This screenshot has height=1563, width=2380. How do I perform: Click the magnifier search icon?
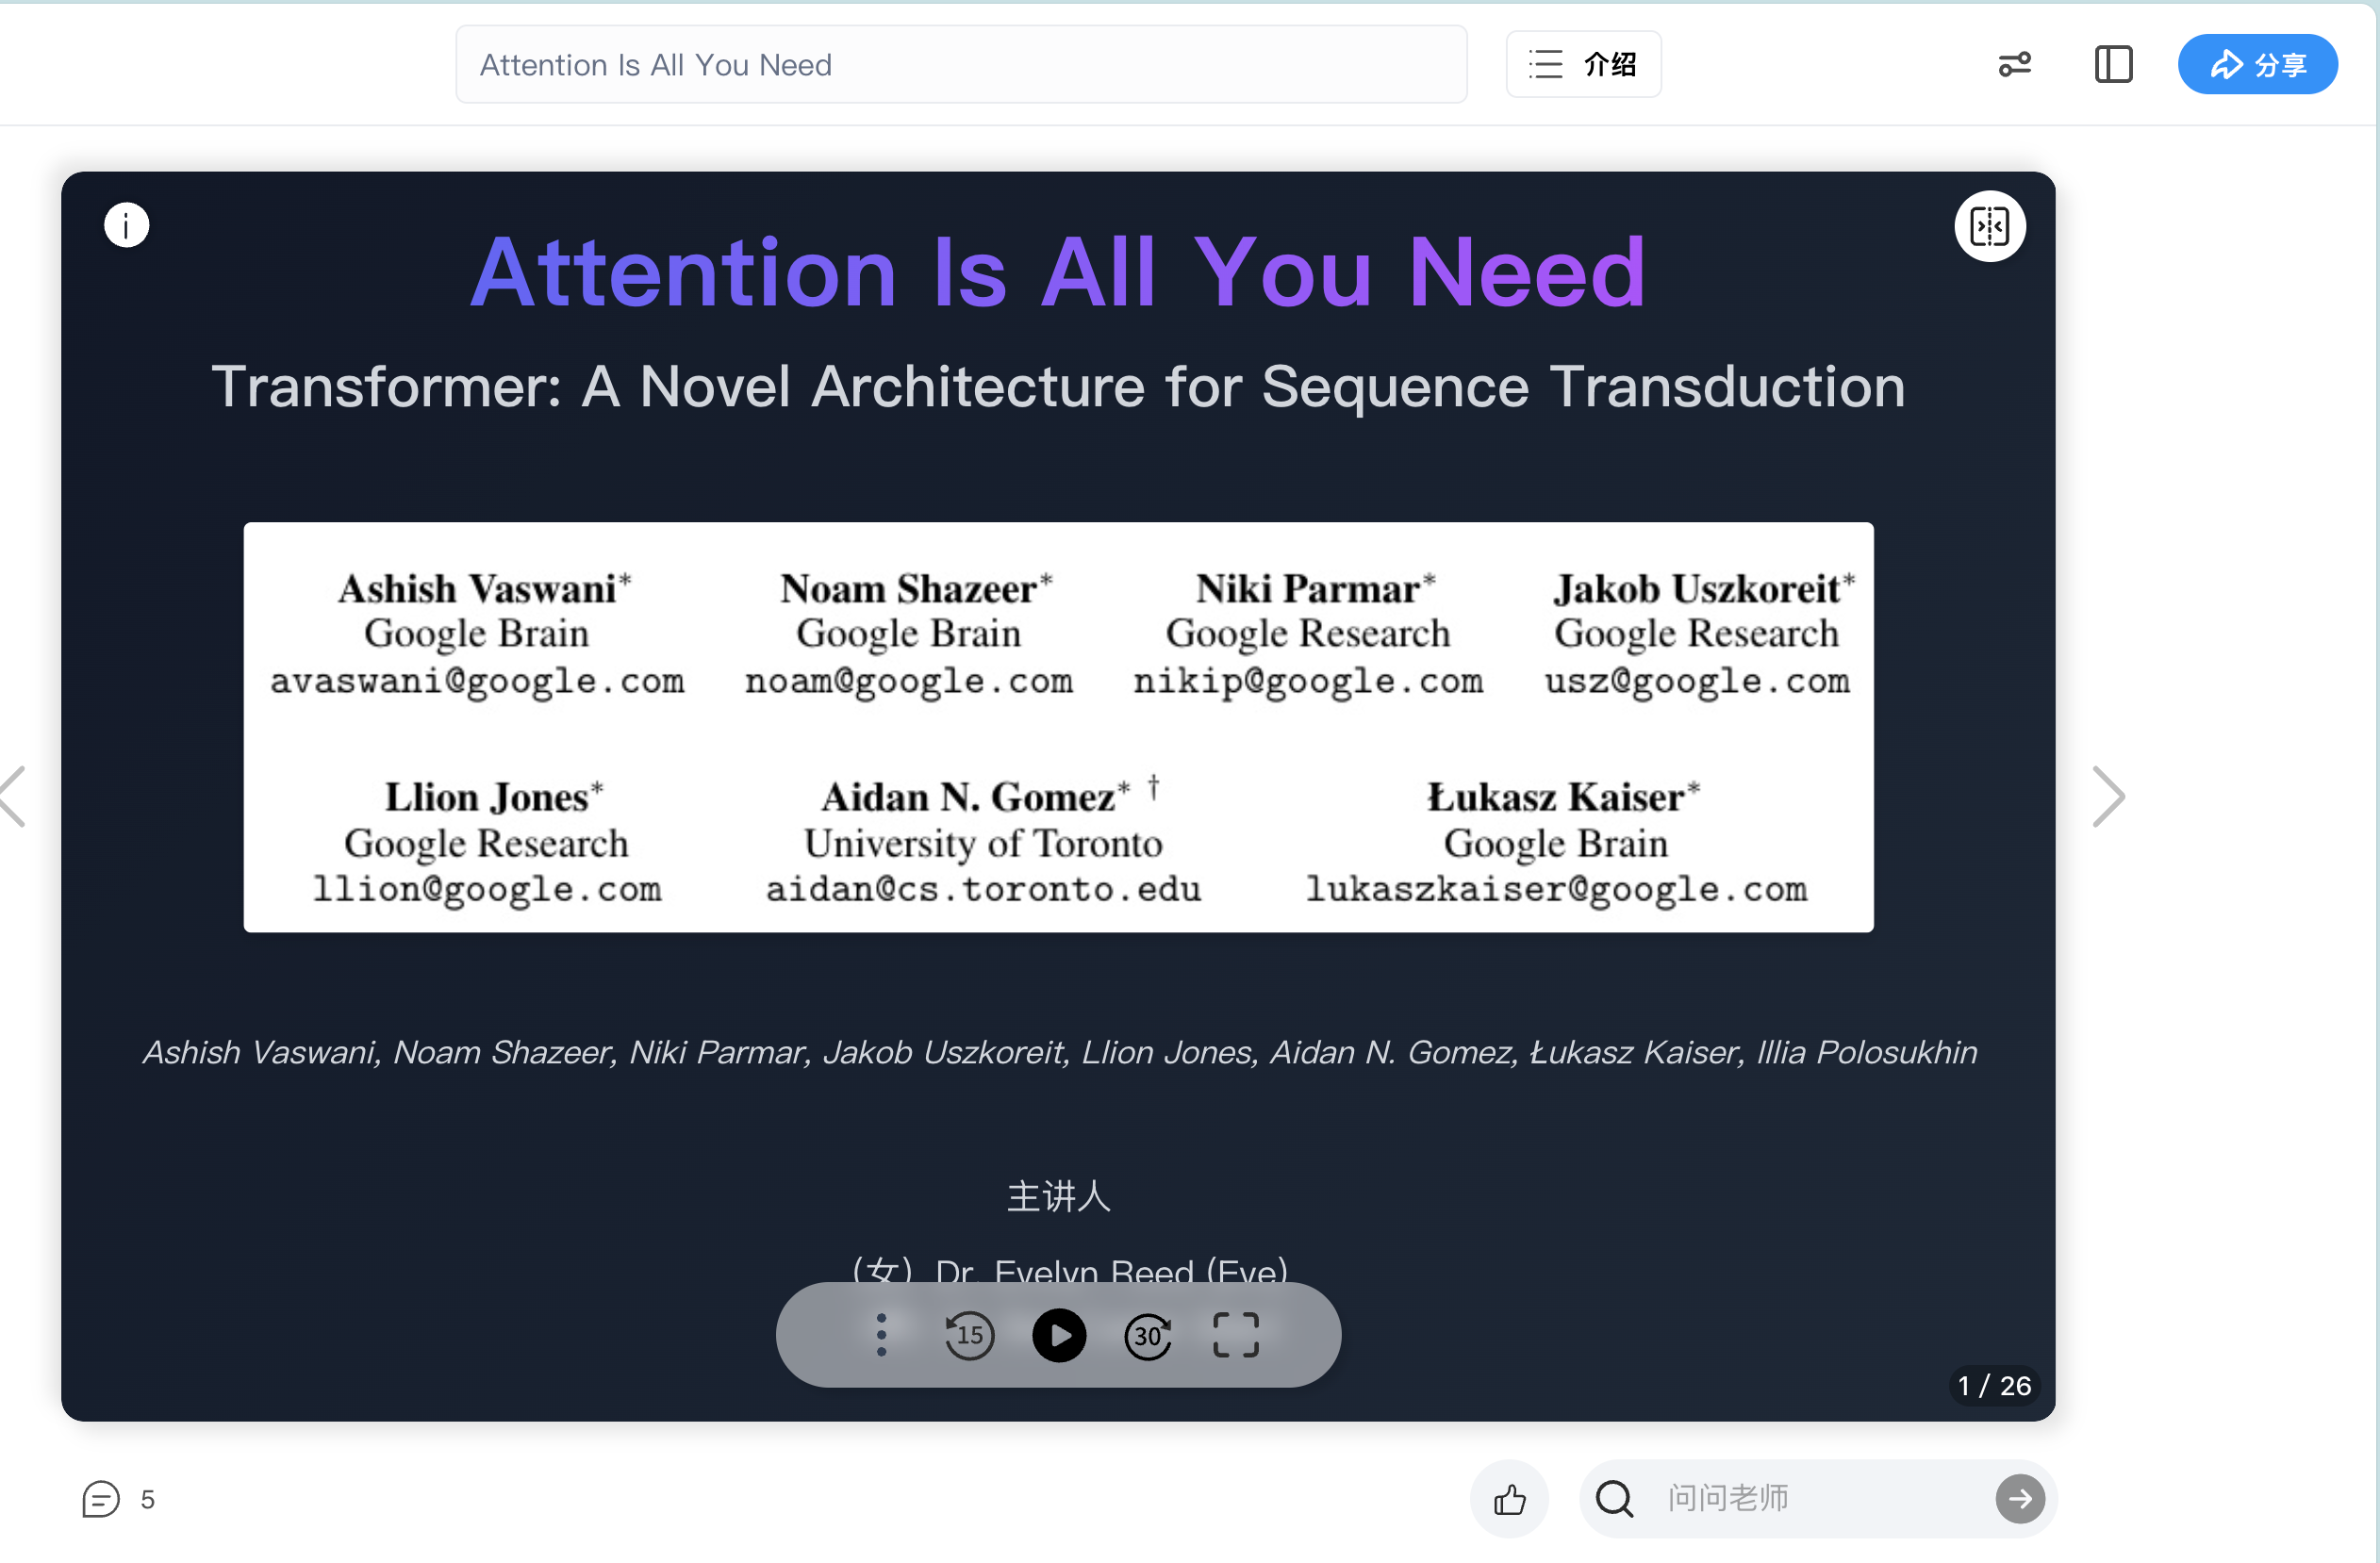[1613, 1498]
